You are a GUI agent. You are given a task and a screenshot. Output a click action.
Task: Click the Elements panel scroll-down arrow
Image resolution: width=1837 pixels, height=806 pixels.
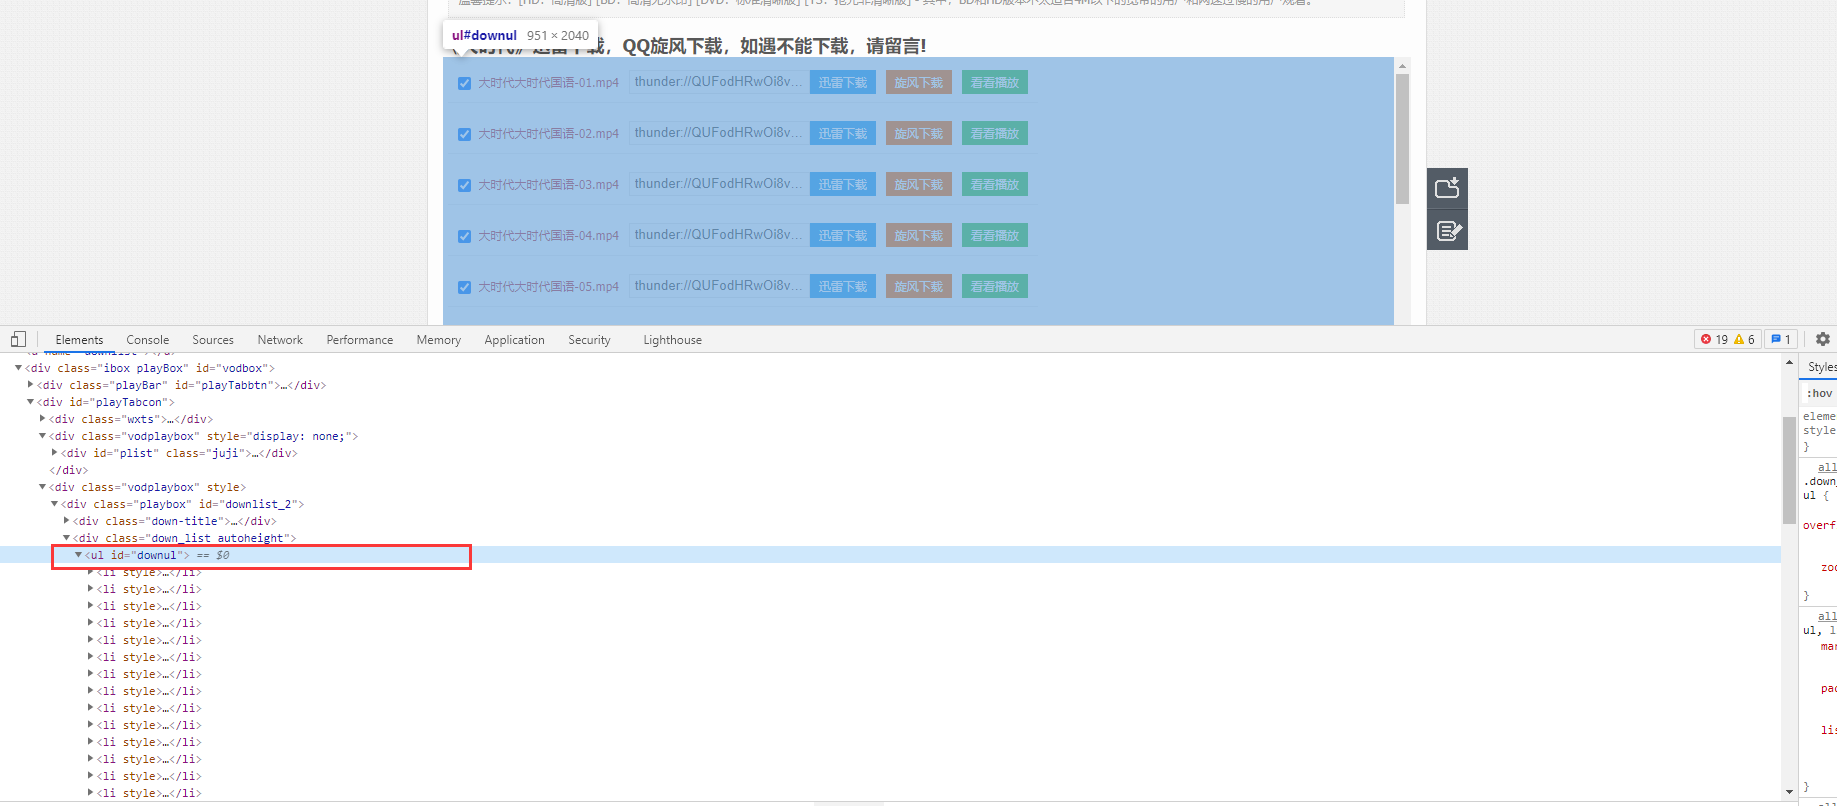[1789, 792]
